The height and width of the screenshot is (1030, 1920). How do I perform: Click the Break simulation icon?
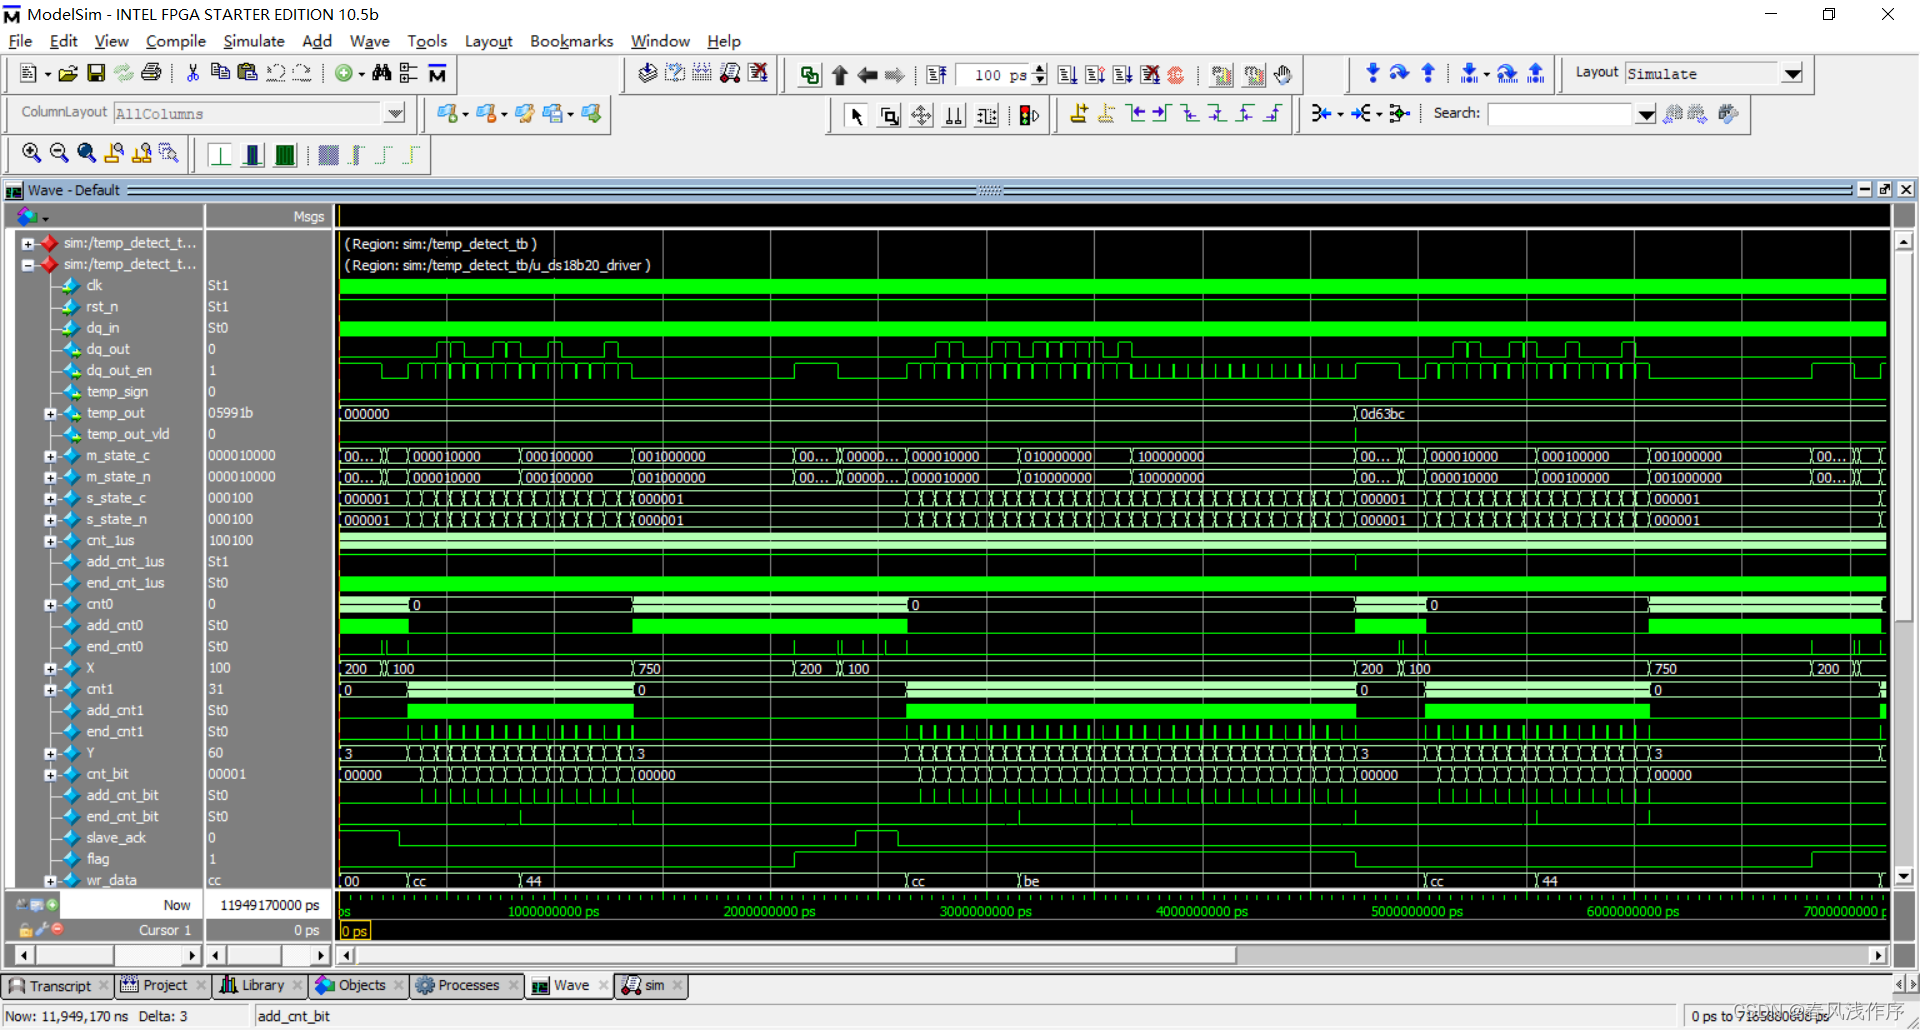click(1150, 75)
